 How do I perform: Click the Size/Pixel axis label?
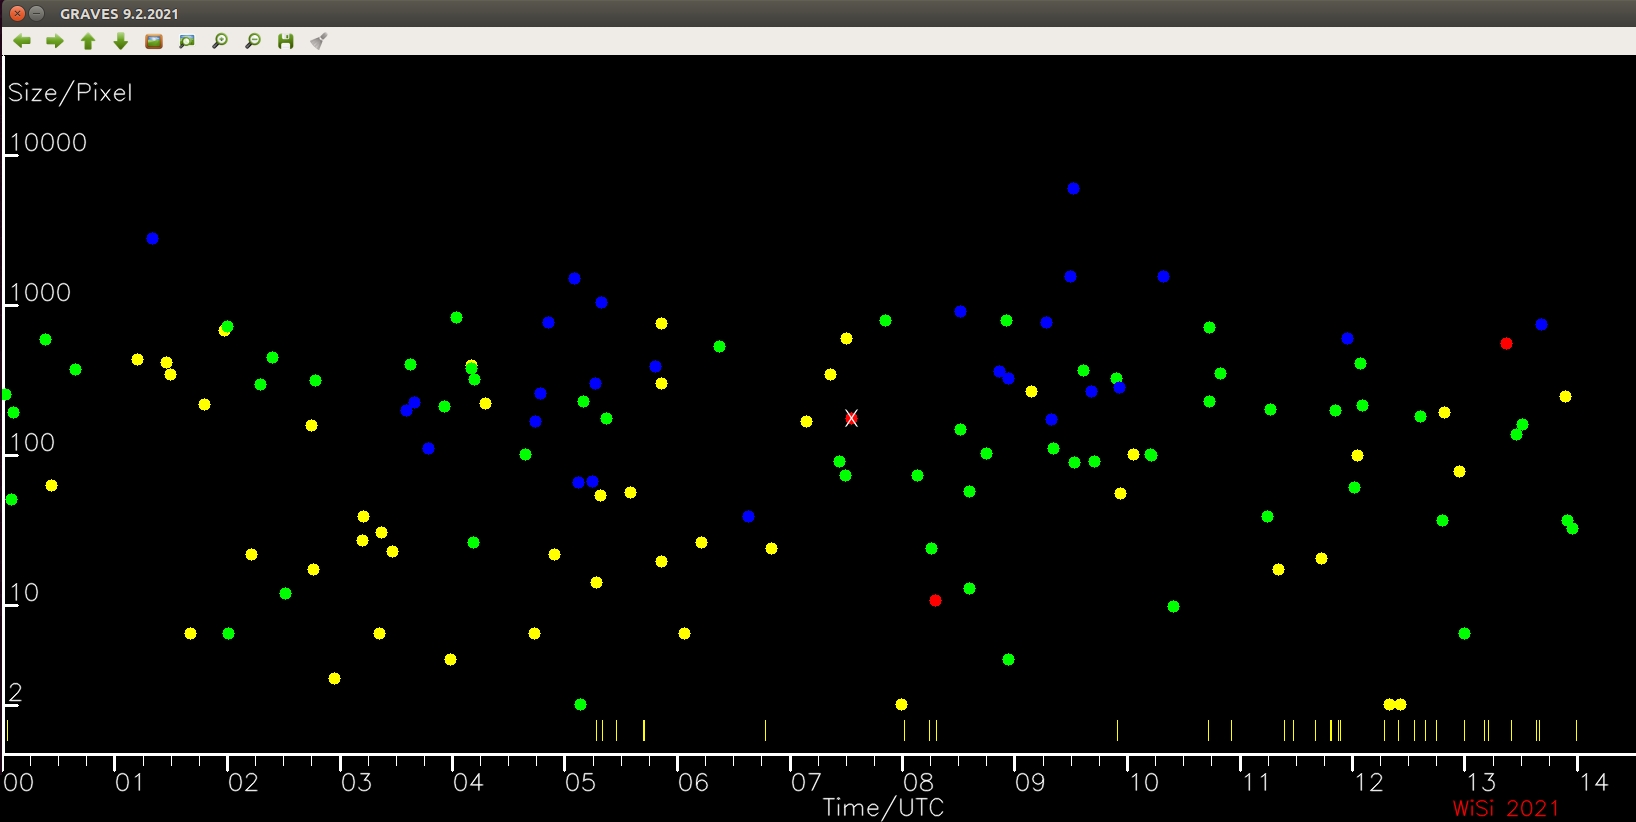(70, 93)
